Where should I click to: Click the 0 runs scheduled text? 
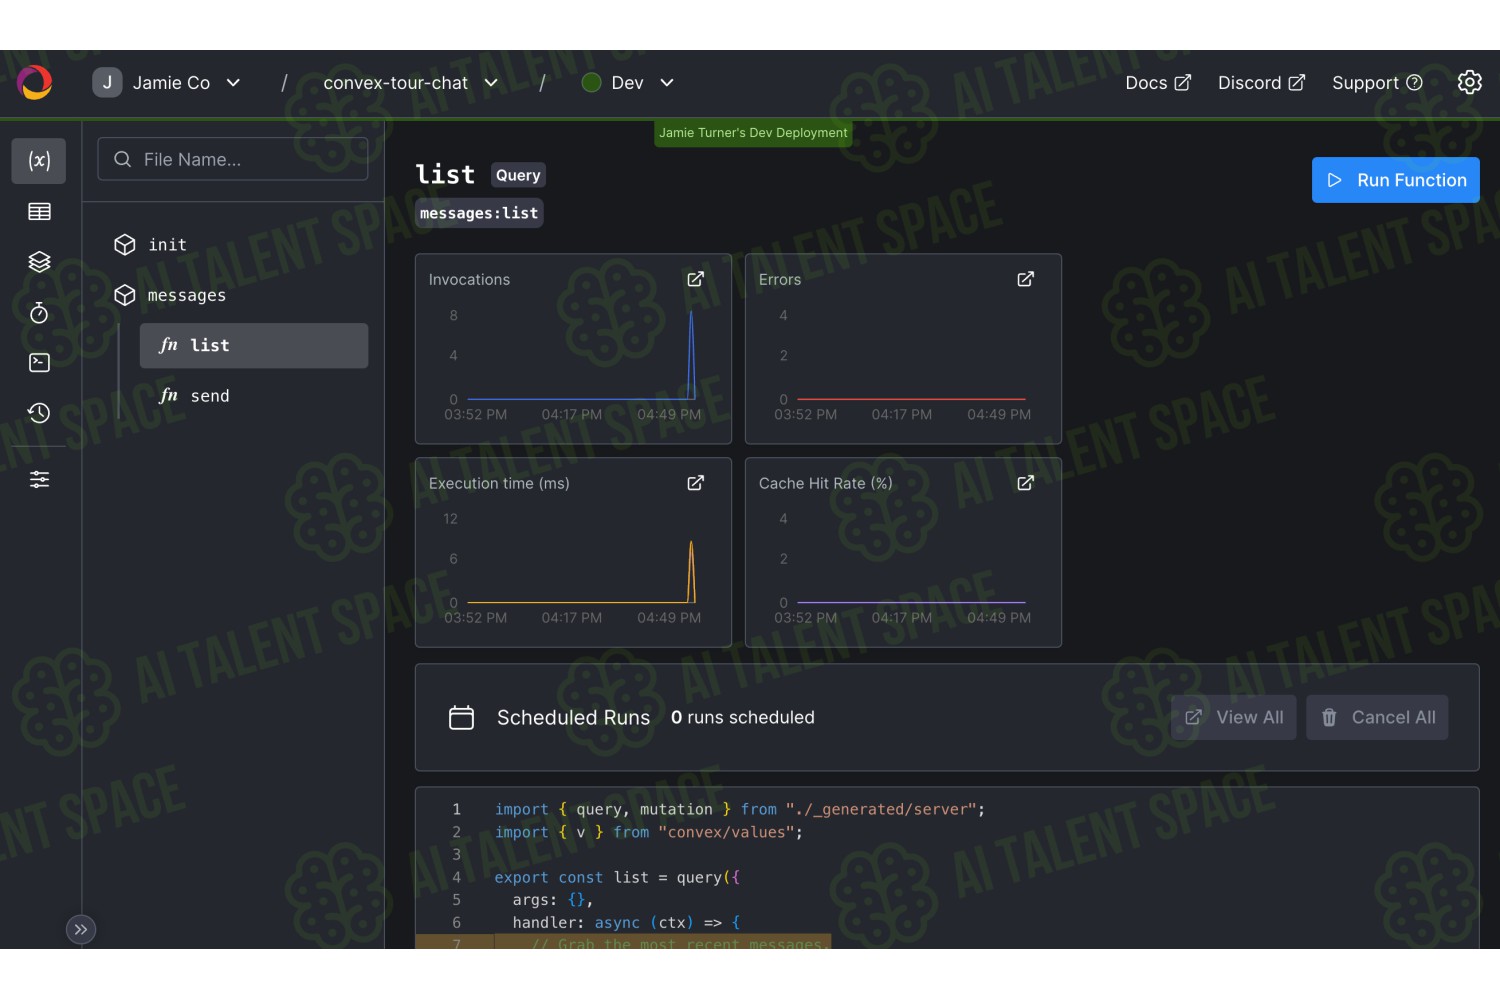(742, 718)
